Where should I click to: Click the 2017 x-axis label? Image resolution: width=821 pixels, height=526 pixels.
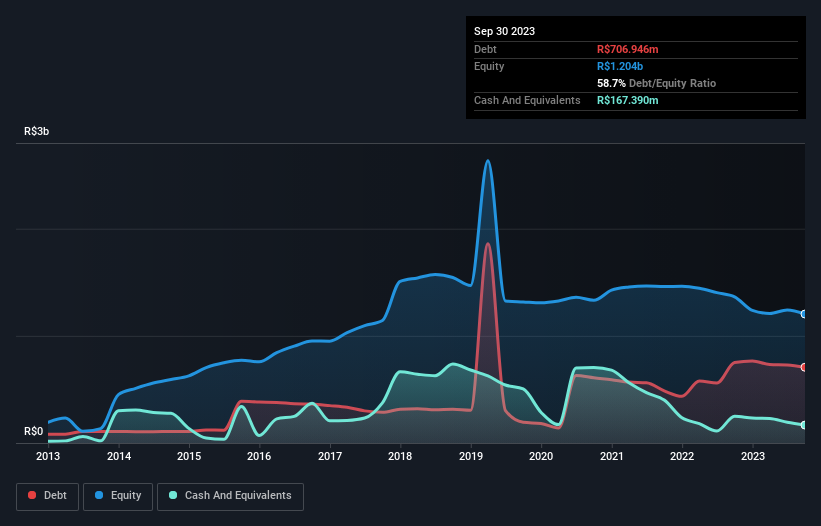click(330, 456)
